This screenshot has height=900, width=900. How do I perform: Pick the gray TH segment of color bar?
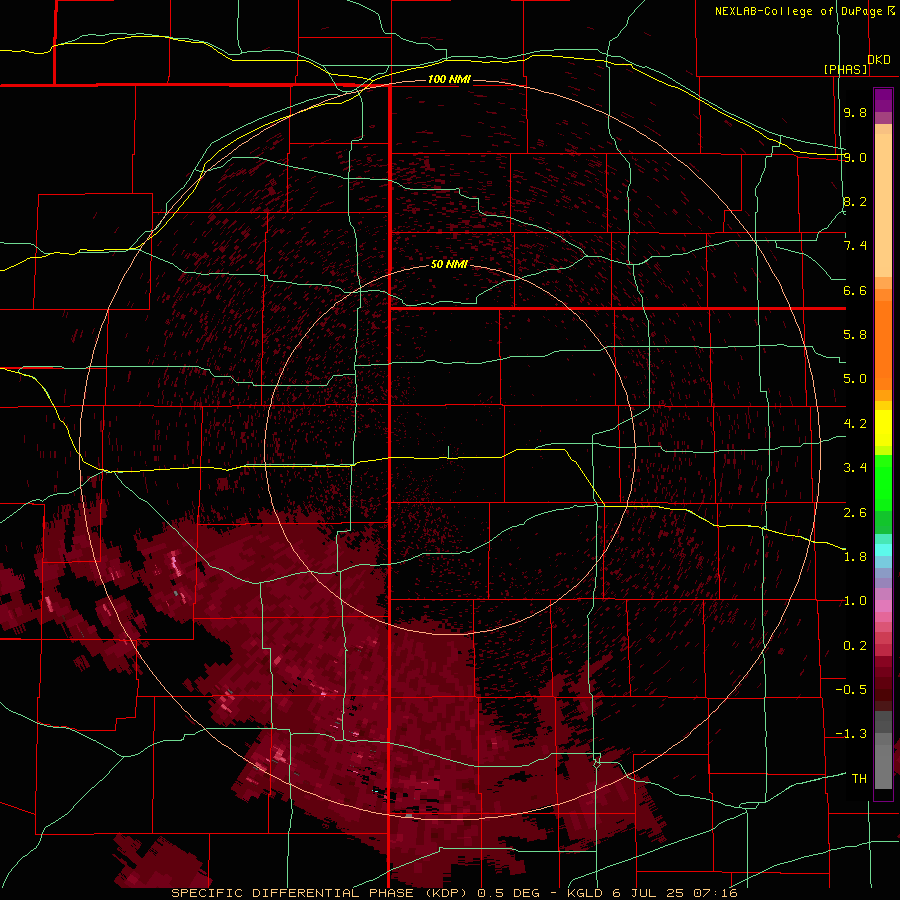pos(883,761)
